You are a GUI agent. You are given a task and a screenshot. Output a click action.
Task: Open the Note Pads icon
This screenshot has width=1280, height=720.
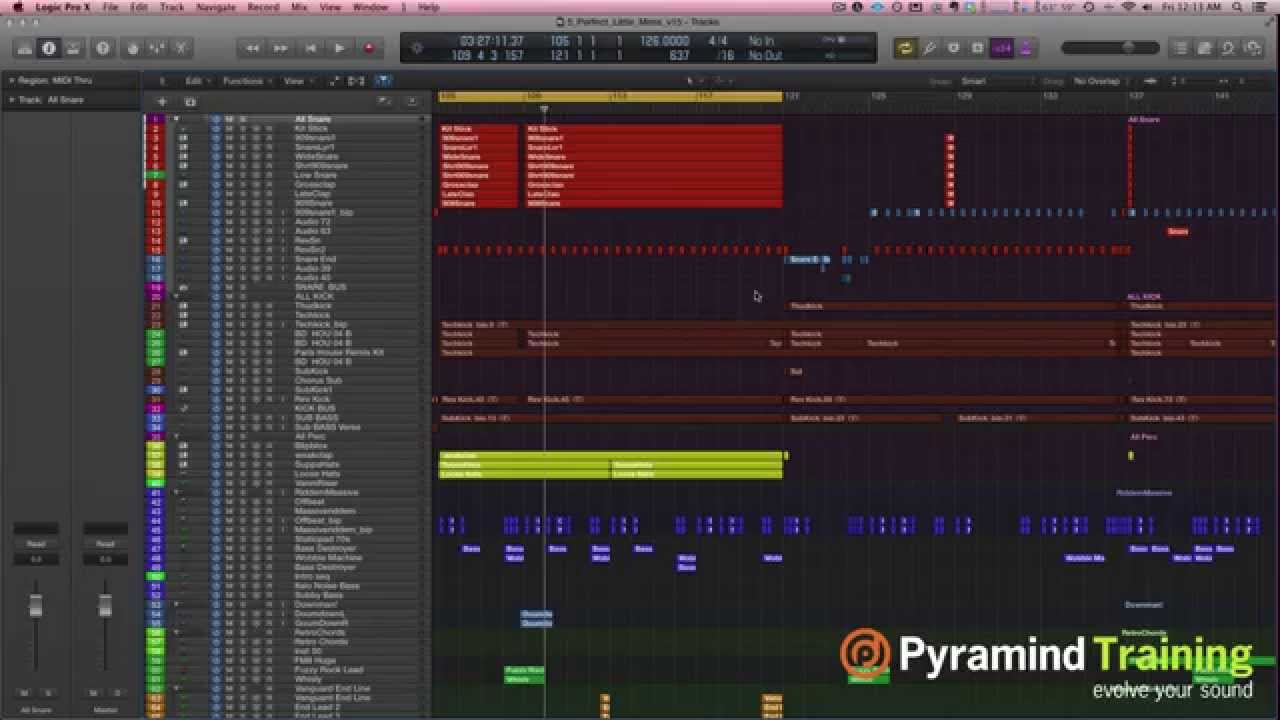pos(1205,48)
